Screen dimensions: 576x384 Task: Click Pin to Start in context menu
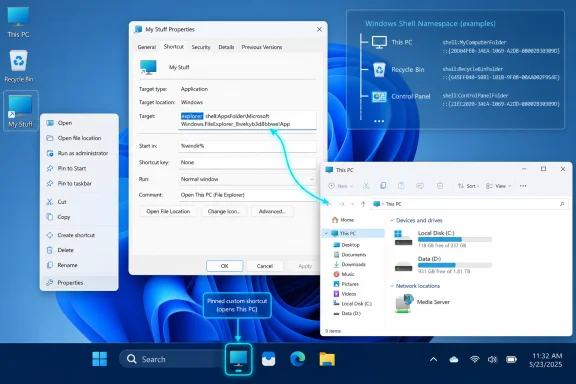coord(79,168)
